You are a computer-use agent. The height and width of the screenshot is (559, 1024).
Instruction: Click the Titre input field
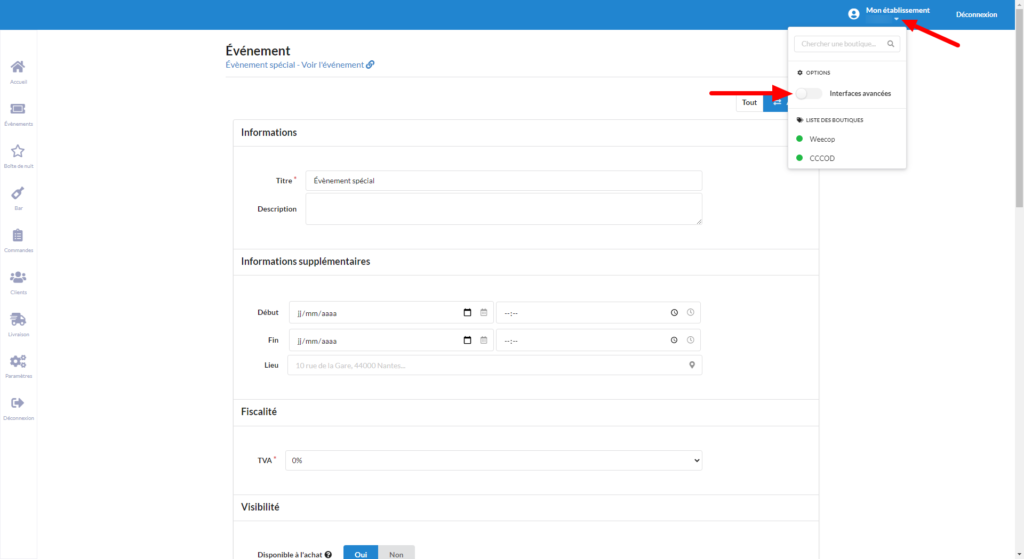click(x=504, y=181)
